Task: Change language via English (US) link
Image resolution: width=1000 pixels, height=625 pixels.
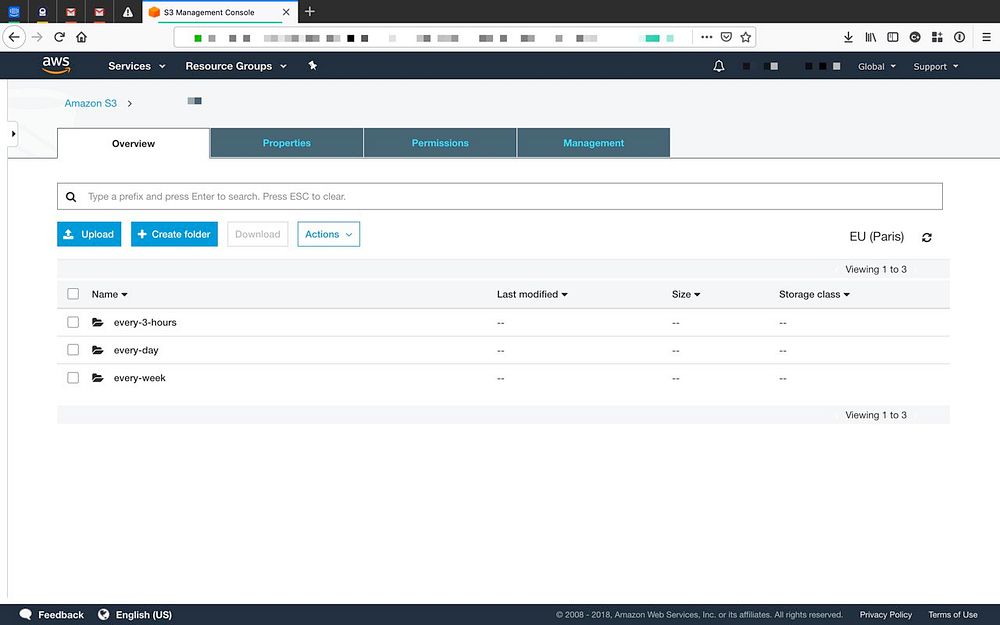Action: 143,615
